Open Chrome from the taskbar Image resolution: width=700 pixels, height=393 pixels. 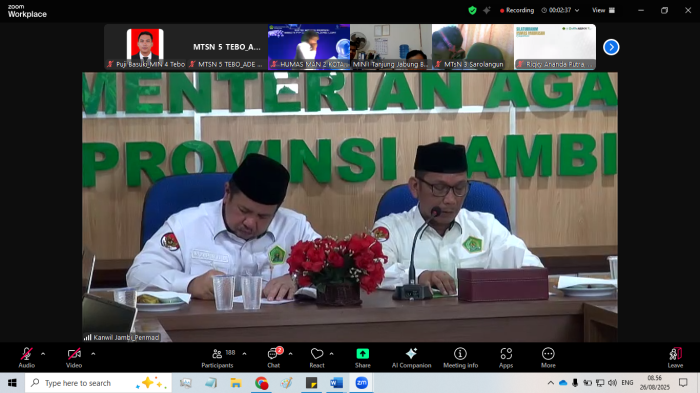point(262,383)
